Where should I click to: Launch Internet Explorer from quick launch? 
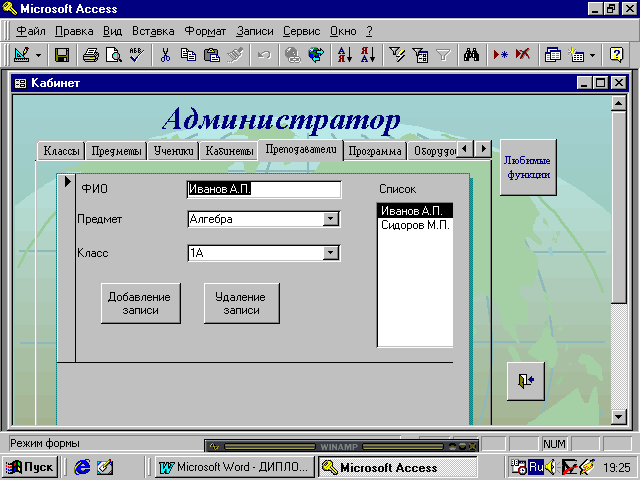82,467
